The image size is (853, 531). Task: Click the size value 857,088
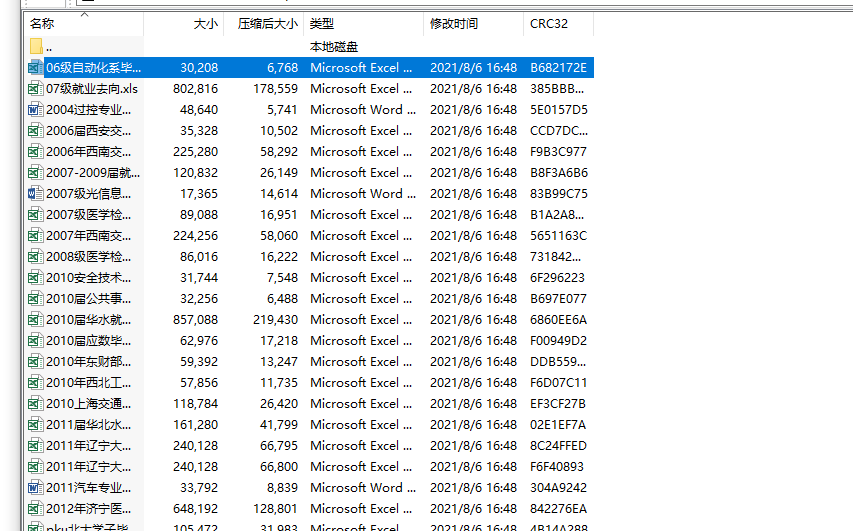coord(196,320)
